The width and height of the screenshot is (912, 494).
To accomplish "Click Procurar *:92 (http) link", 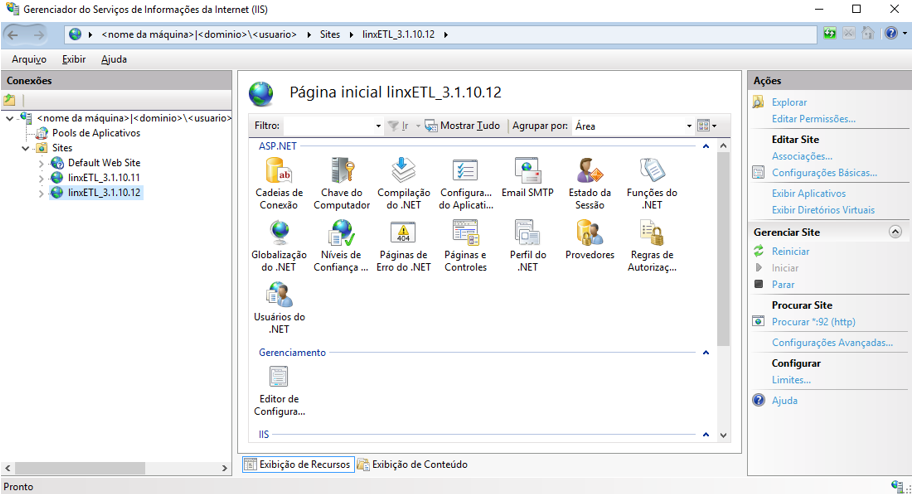I will pyautogui.click(x=813, y=322).
